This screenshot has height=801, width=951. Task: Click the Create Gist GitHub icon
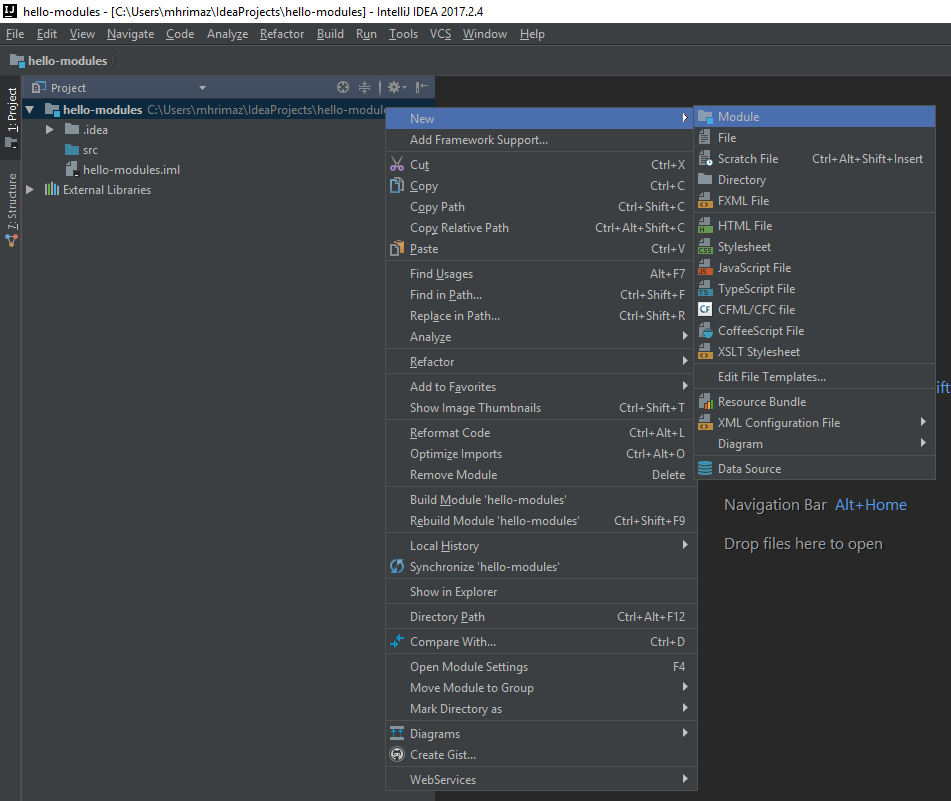tap(397, 755)
